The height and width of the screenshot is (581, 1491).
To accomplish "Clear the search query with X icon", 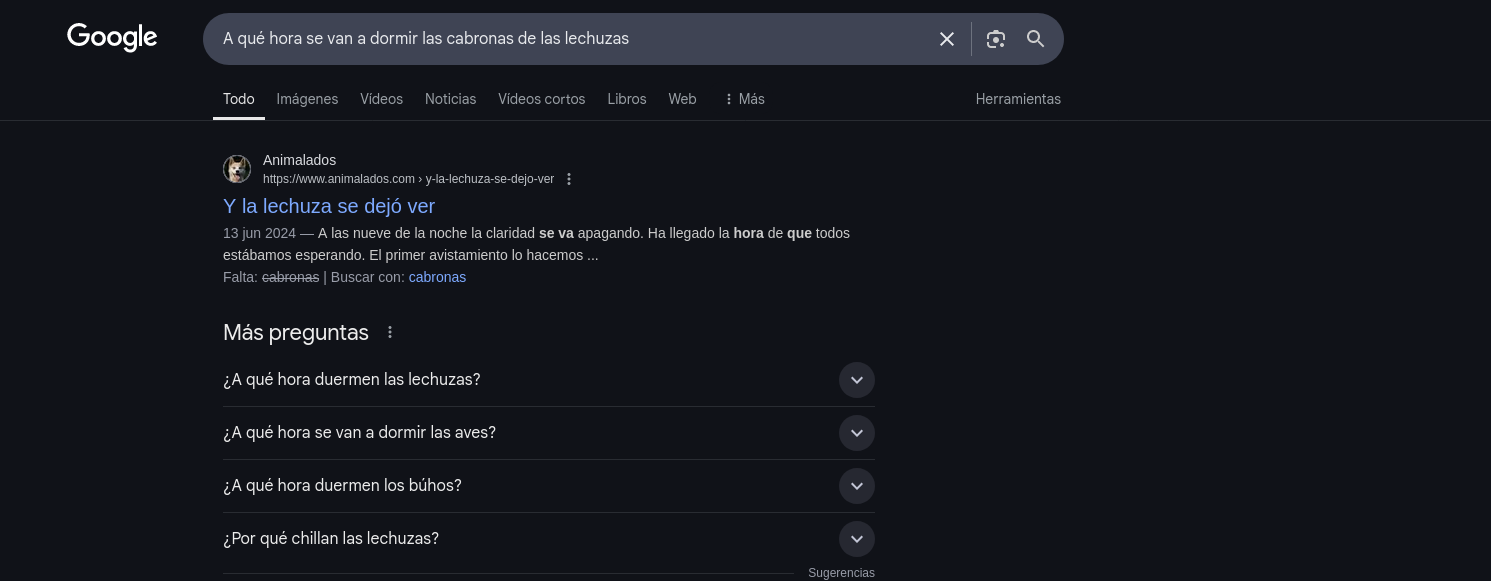I will click(x=947, y=39).
